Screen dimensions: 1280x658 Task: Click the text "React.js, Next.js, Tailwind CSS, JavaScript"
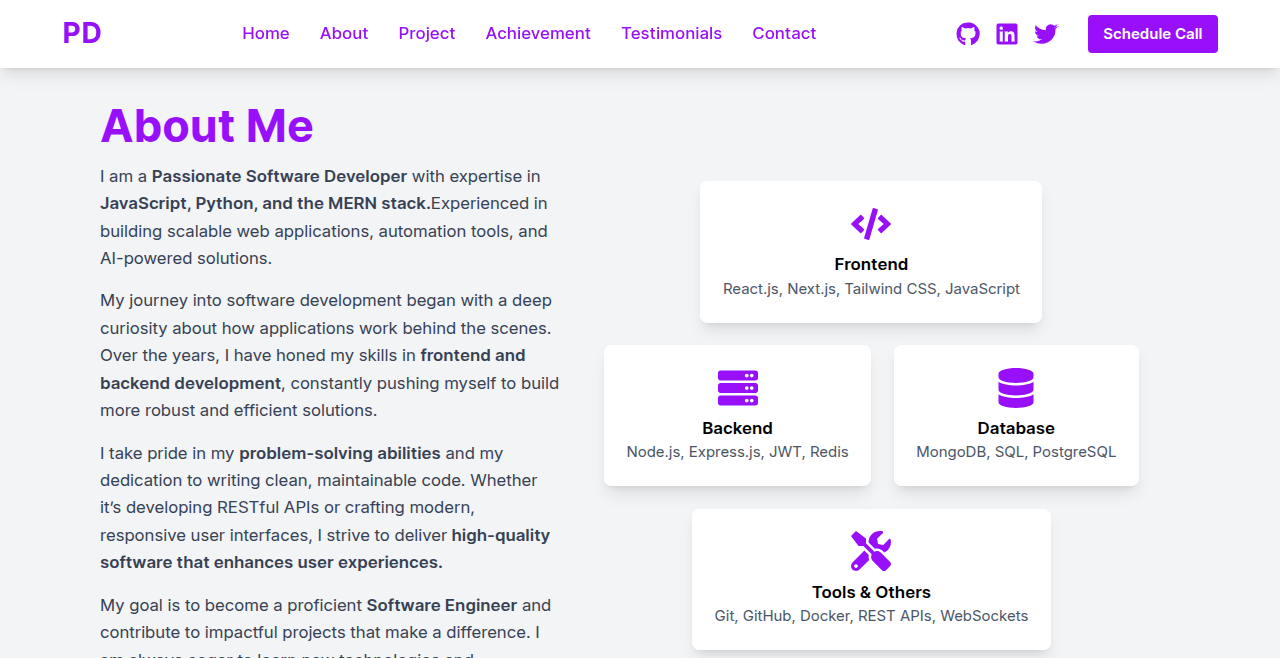tap(871, 289)
